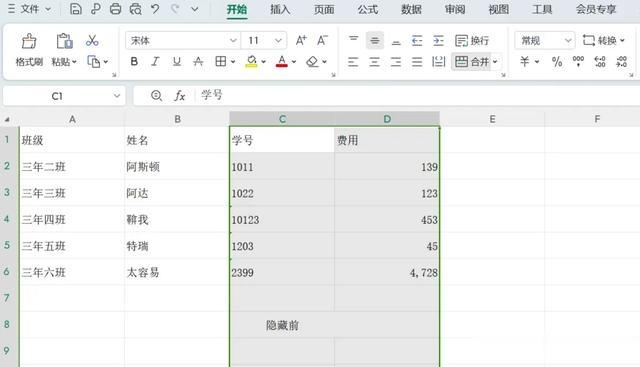Viewport: 640px width, 367px height.
Task: Click the Increase font size icon
Action: [x=301, y=40]
